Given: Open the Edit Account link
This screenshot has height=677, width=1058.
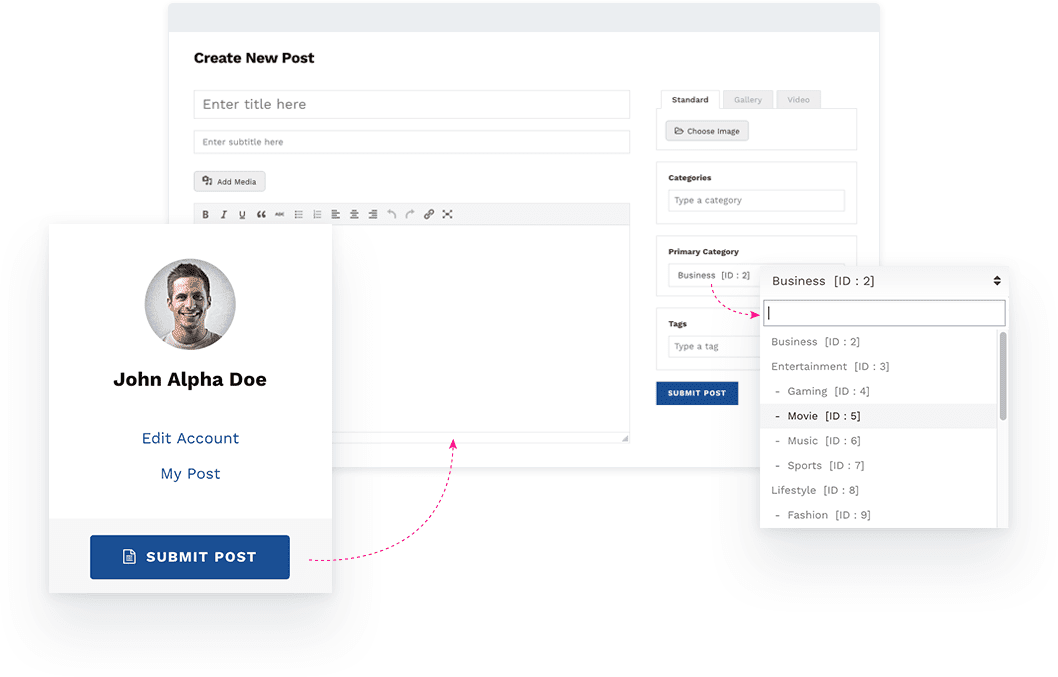Looking at the screenshot, I should 190,438.
